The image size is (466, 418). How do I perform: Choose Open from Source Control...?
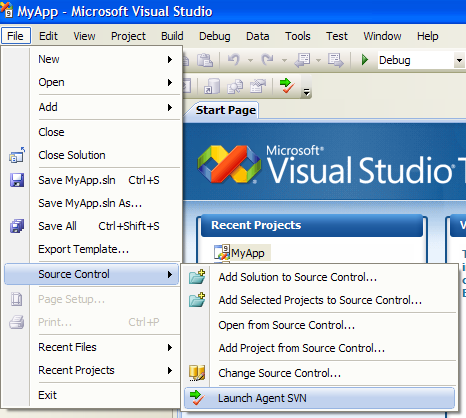click(319, 325)
